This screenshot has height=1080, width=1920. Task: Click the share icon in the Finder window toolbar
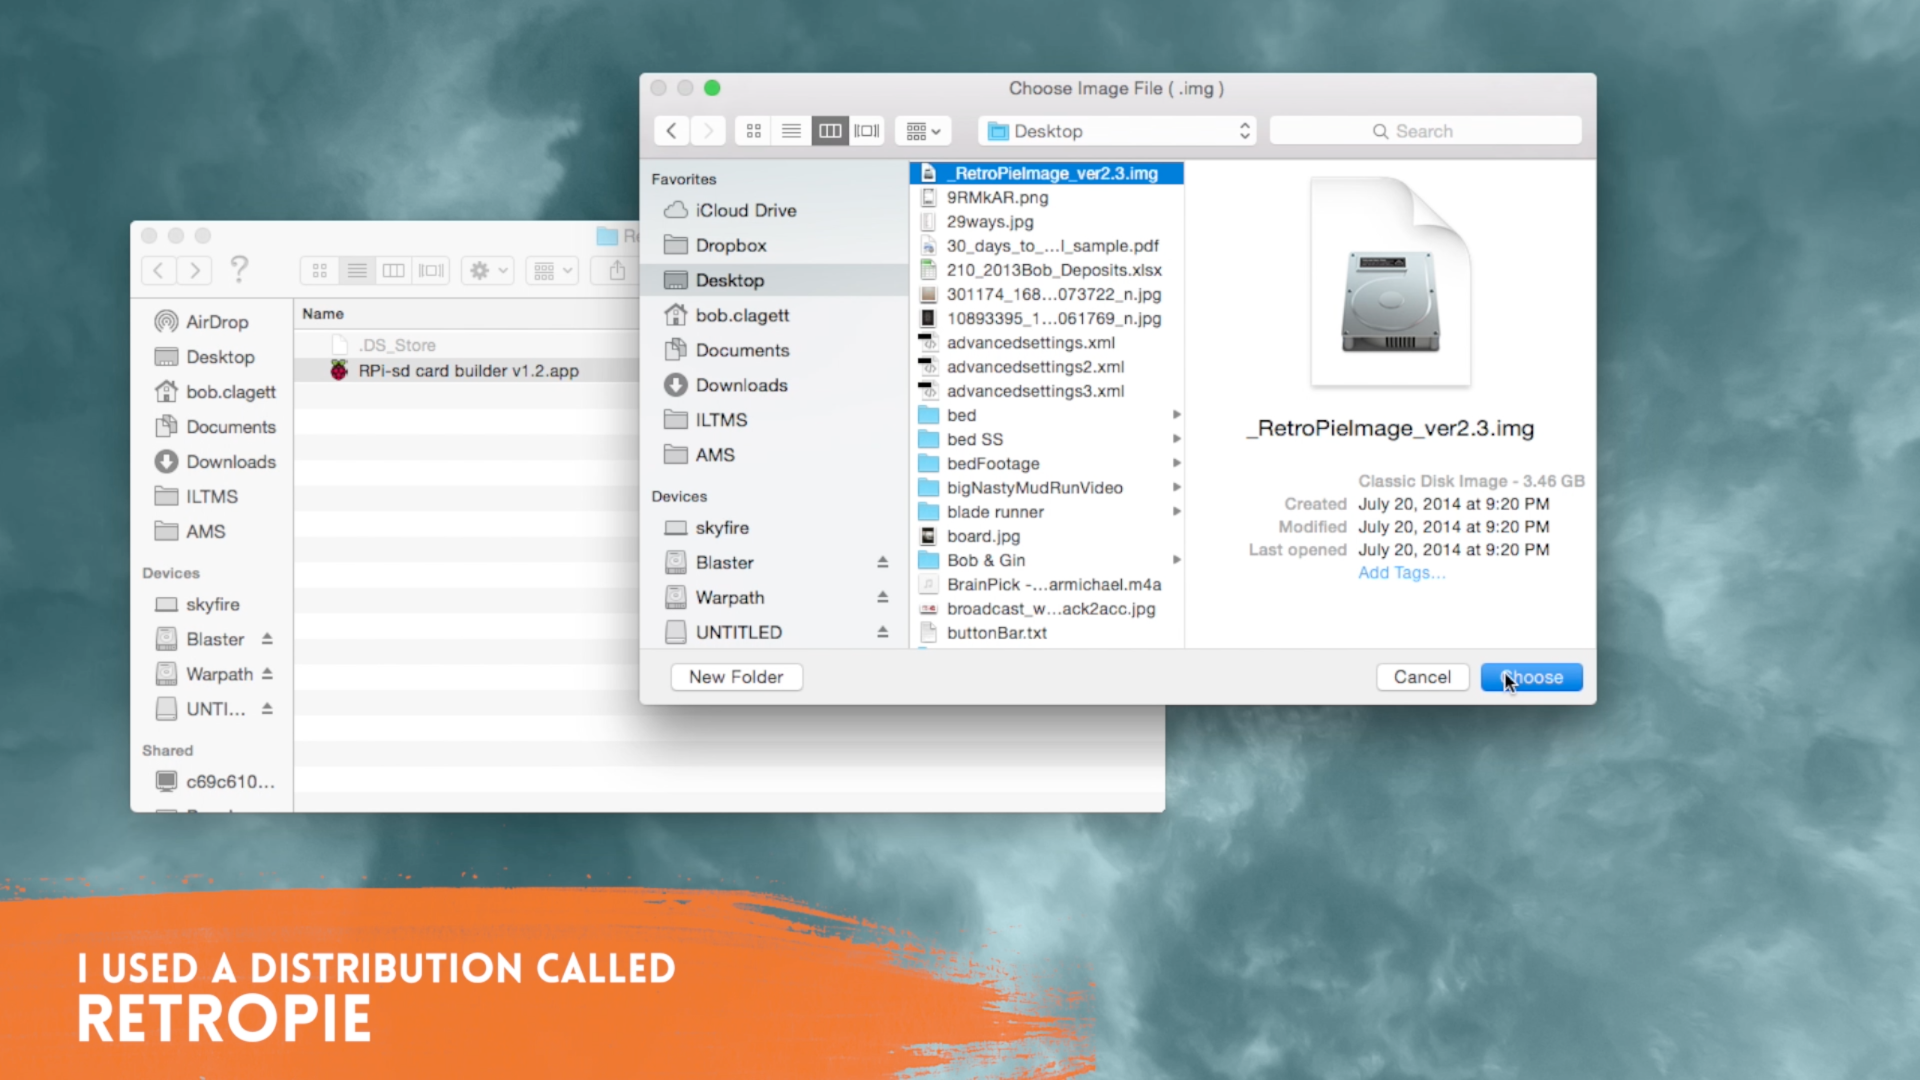pyautogui.click(x=618, y=270)
